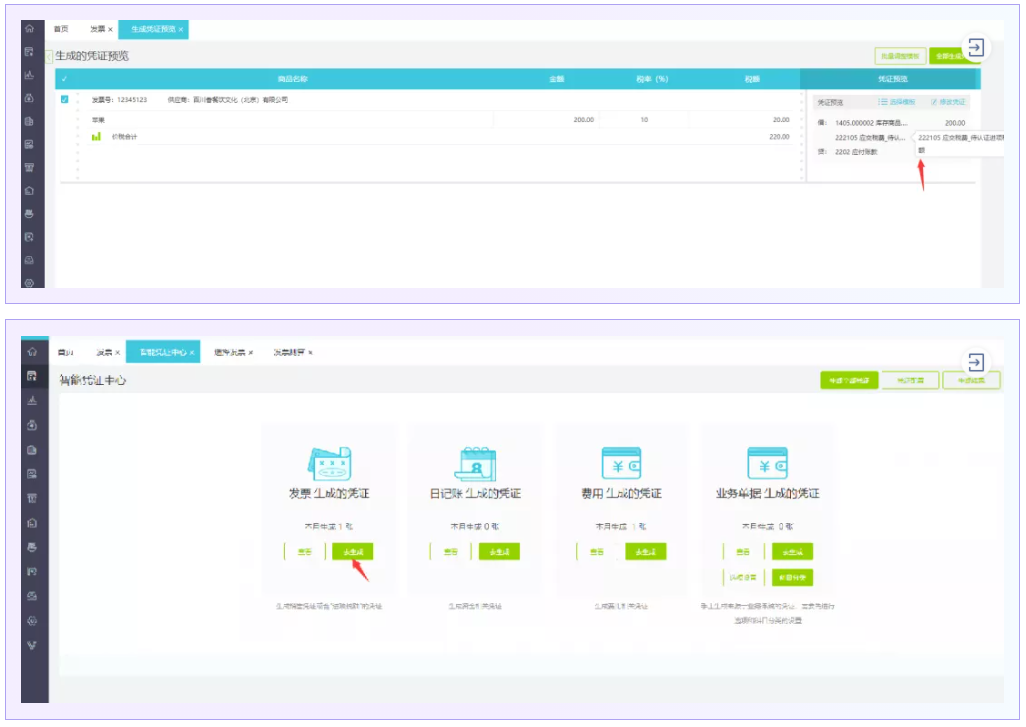Click the wallet icon above 业务单据生成的凭证
Screen dimensions: 1026x727
pyautogui.click(x=768, y=464)
